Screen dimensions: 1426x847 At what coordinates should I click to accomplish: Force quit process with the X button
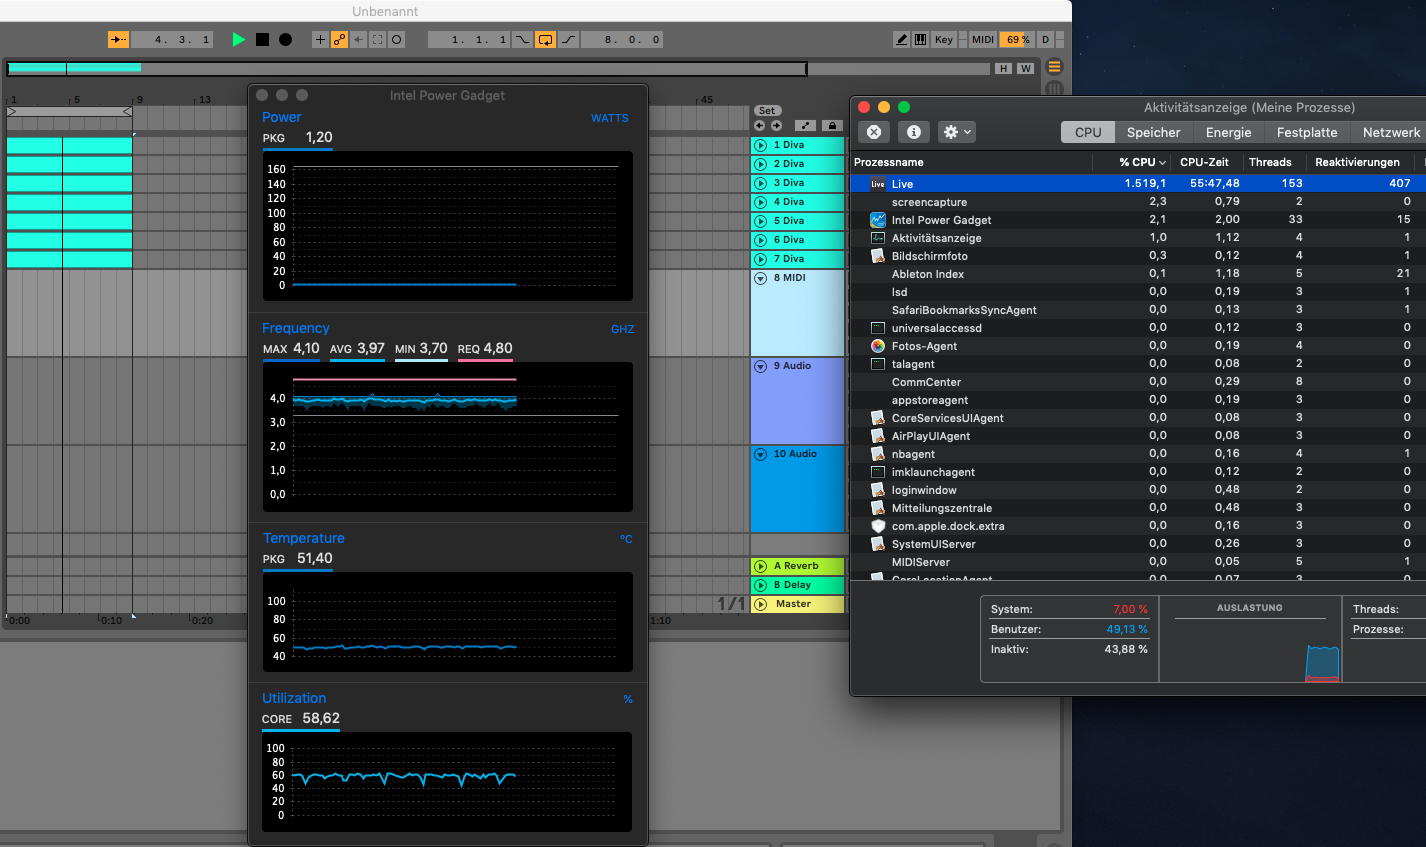pos(873,132)
